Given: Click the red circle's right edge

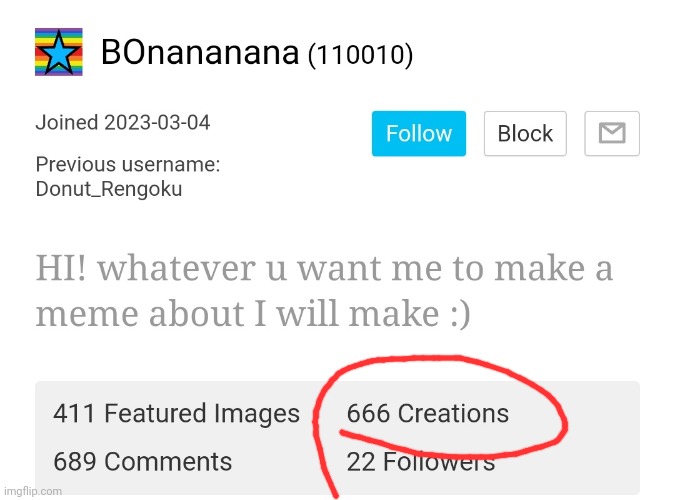Looking at the screenshot, I should (x=563, y=422).
